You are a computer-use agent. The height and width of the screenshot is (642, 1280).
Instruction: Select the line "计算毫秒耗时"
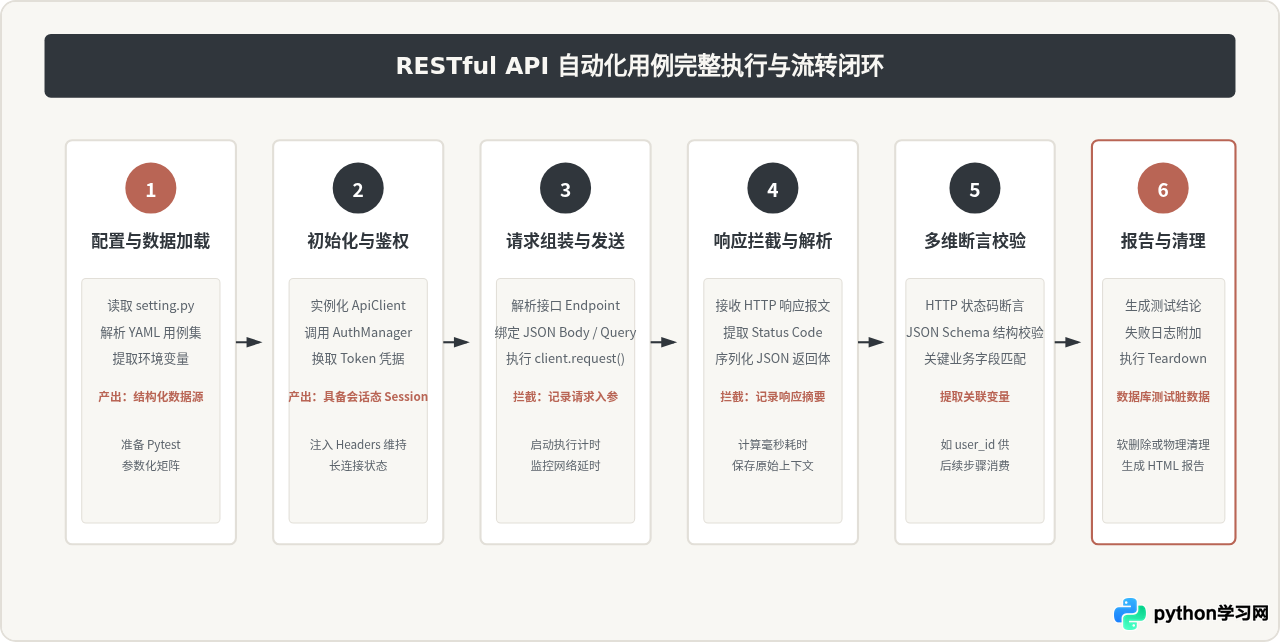[773, 445]
